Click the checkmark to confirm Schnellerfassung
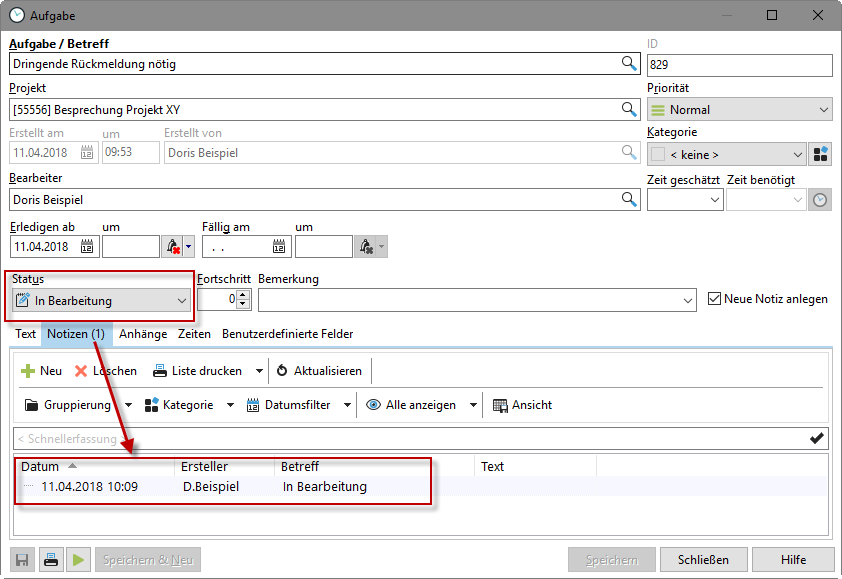 (x=817, y=438)
